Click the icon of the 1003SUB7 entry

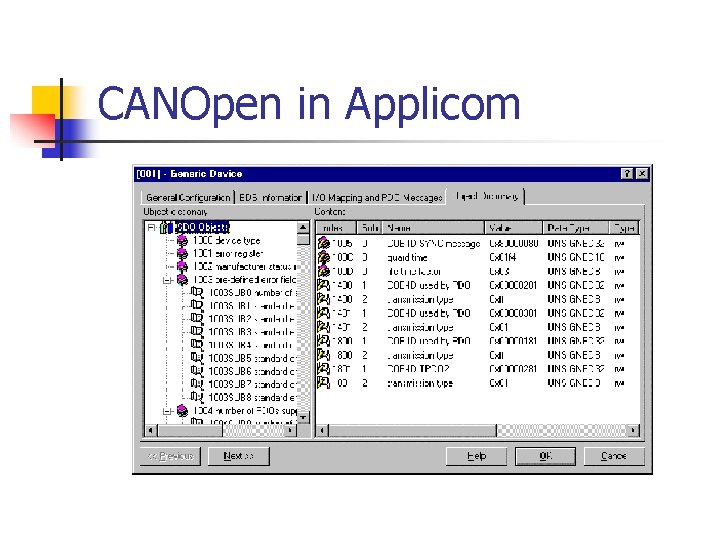coord(197,384)
